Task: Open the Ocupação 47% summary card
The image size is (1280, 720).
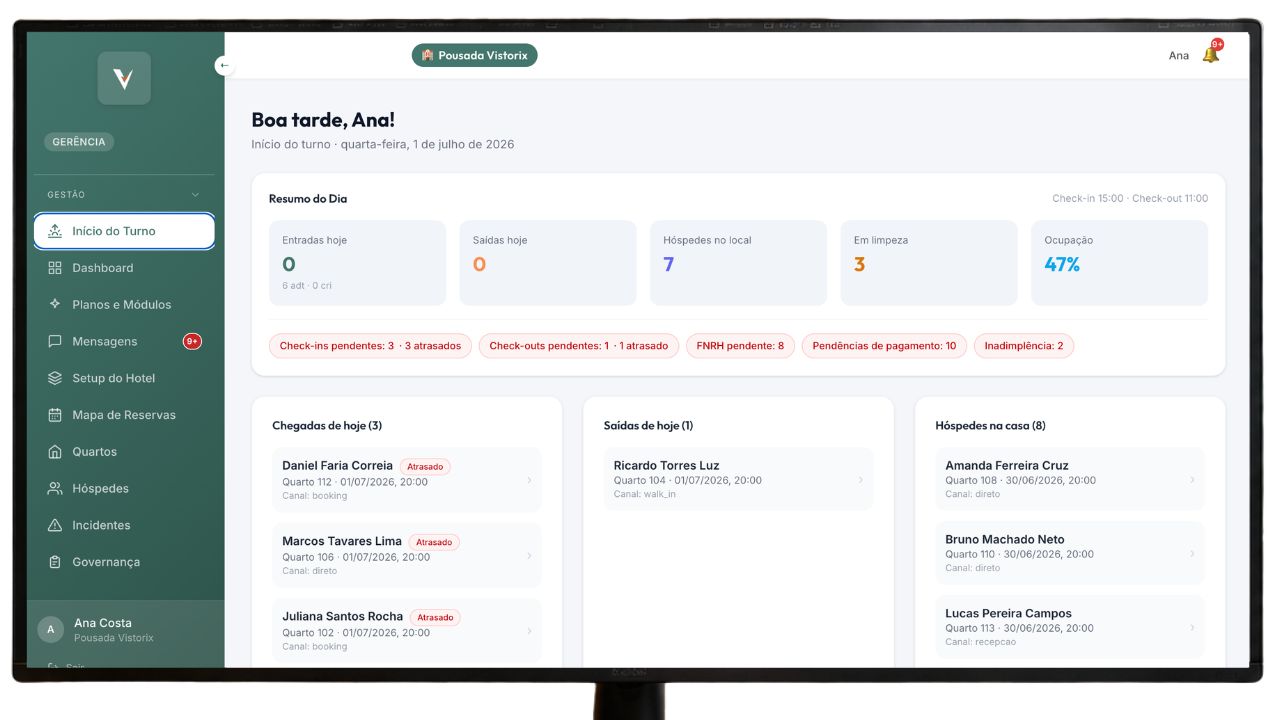Action: (x=1119, y=262)
